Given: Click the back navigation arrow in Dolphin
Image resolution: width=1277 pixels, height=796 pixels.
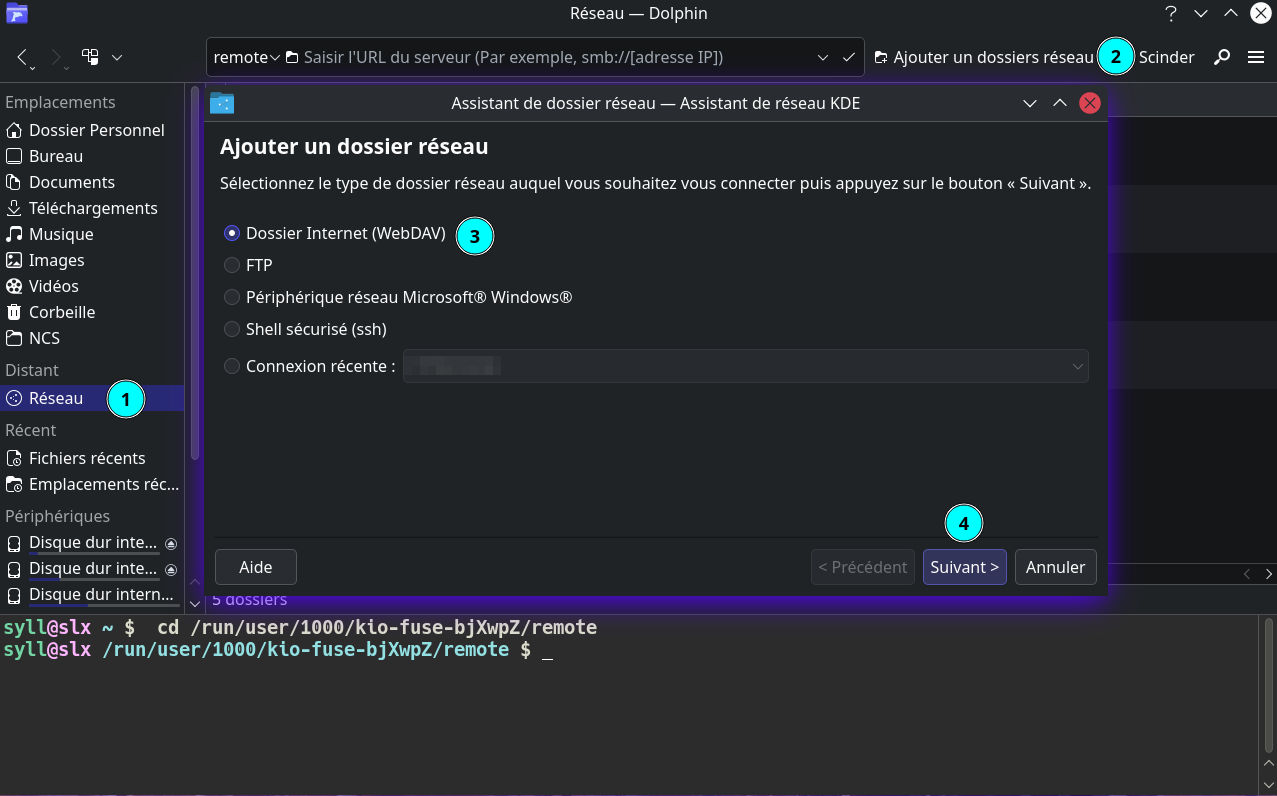Looking at the screenshot, I should [x=23, y=57].
